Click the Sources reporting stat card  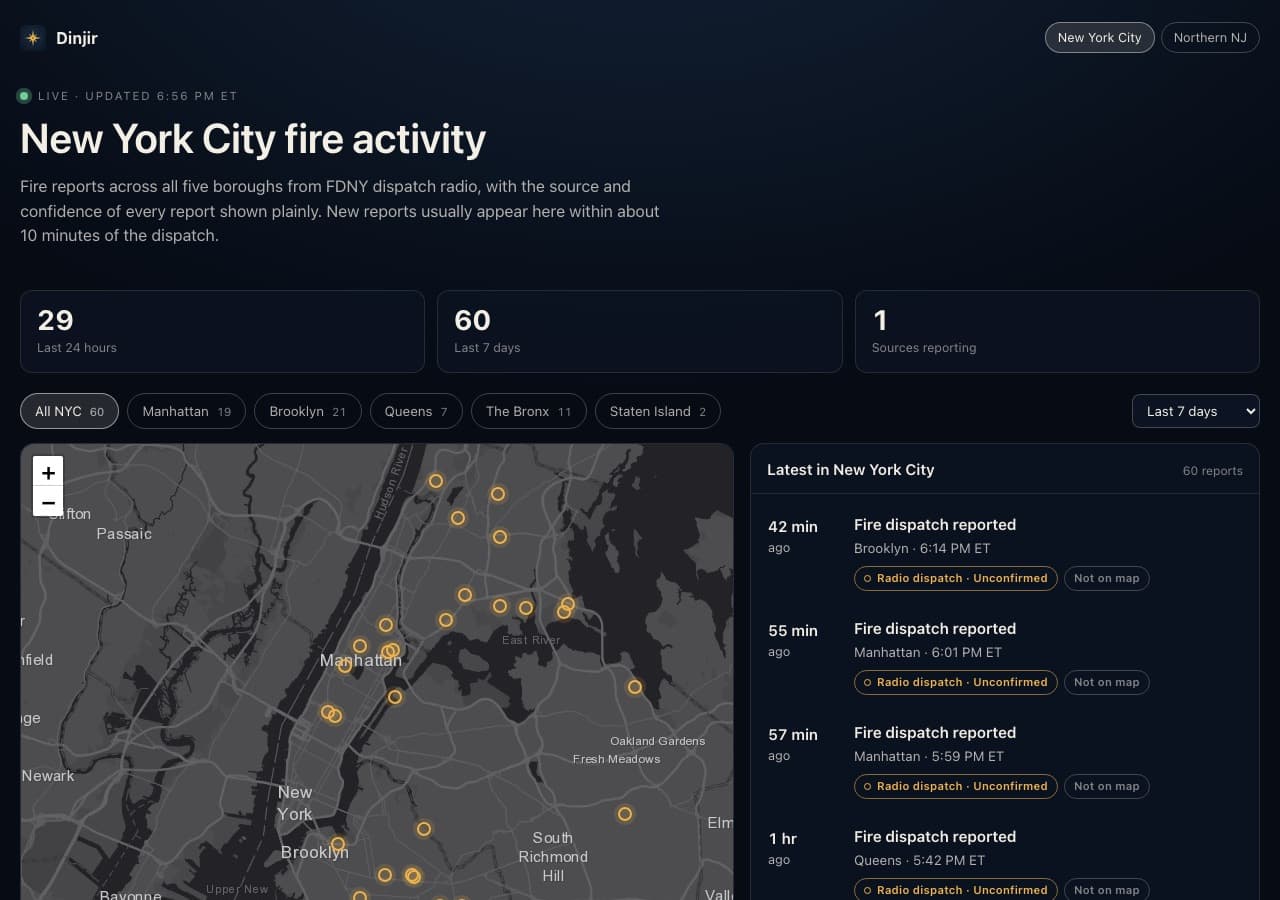[1057, 331]
